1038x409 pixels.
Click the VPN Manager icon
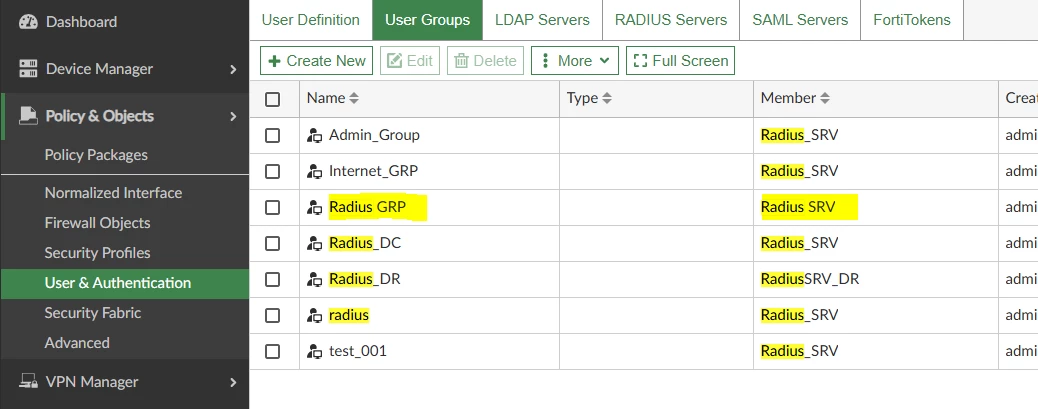pos(28,382)
